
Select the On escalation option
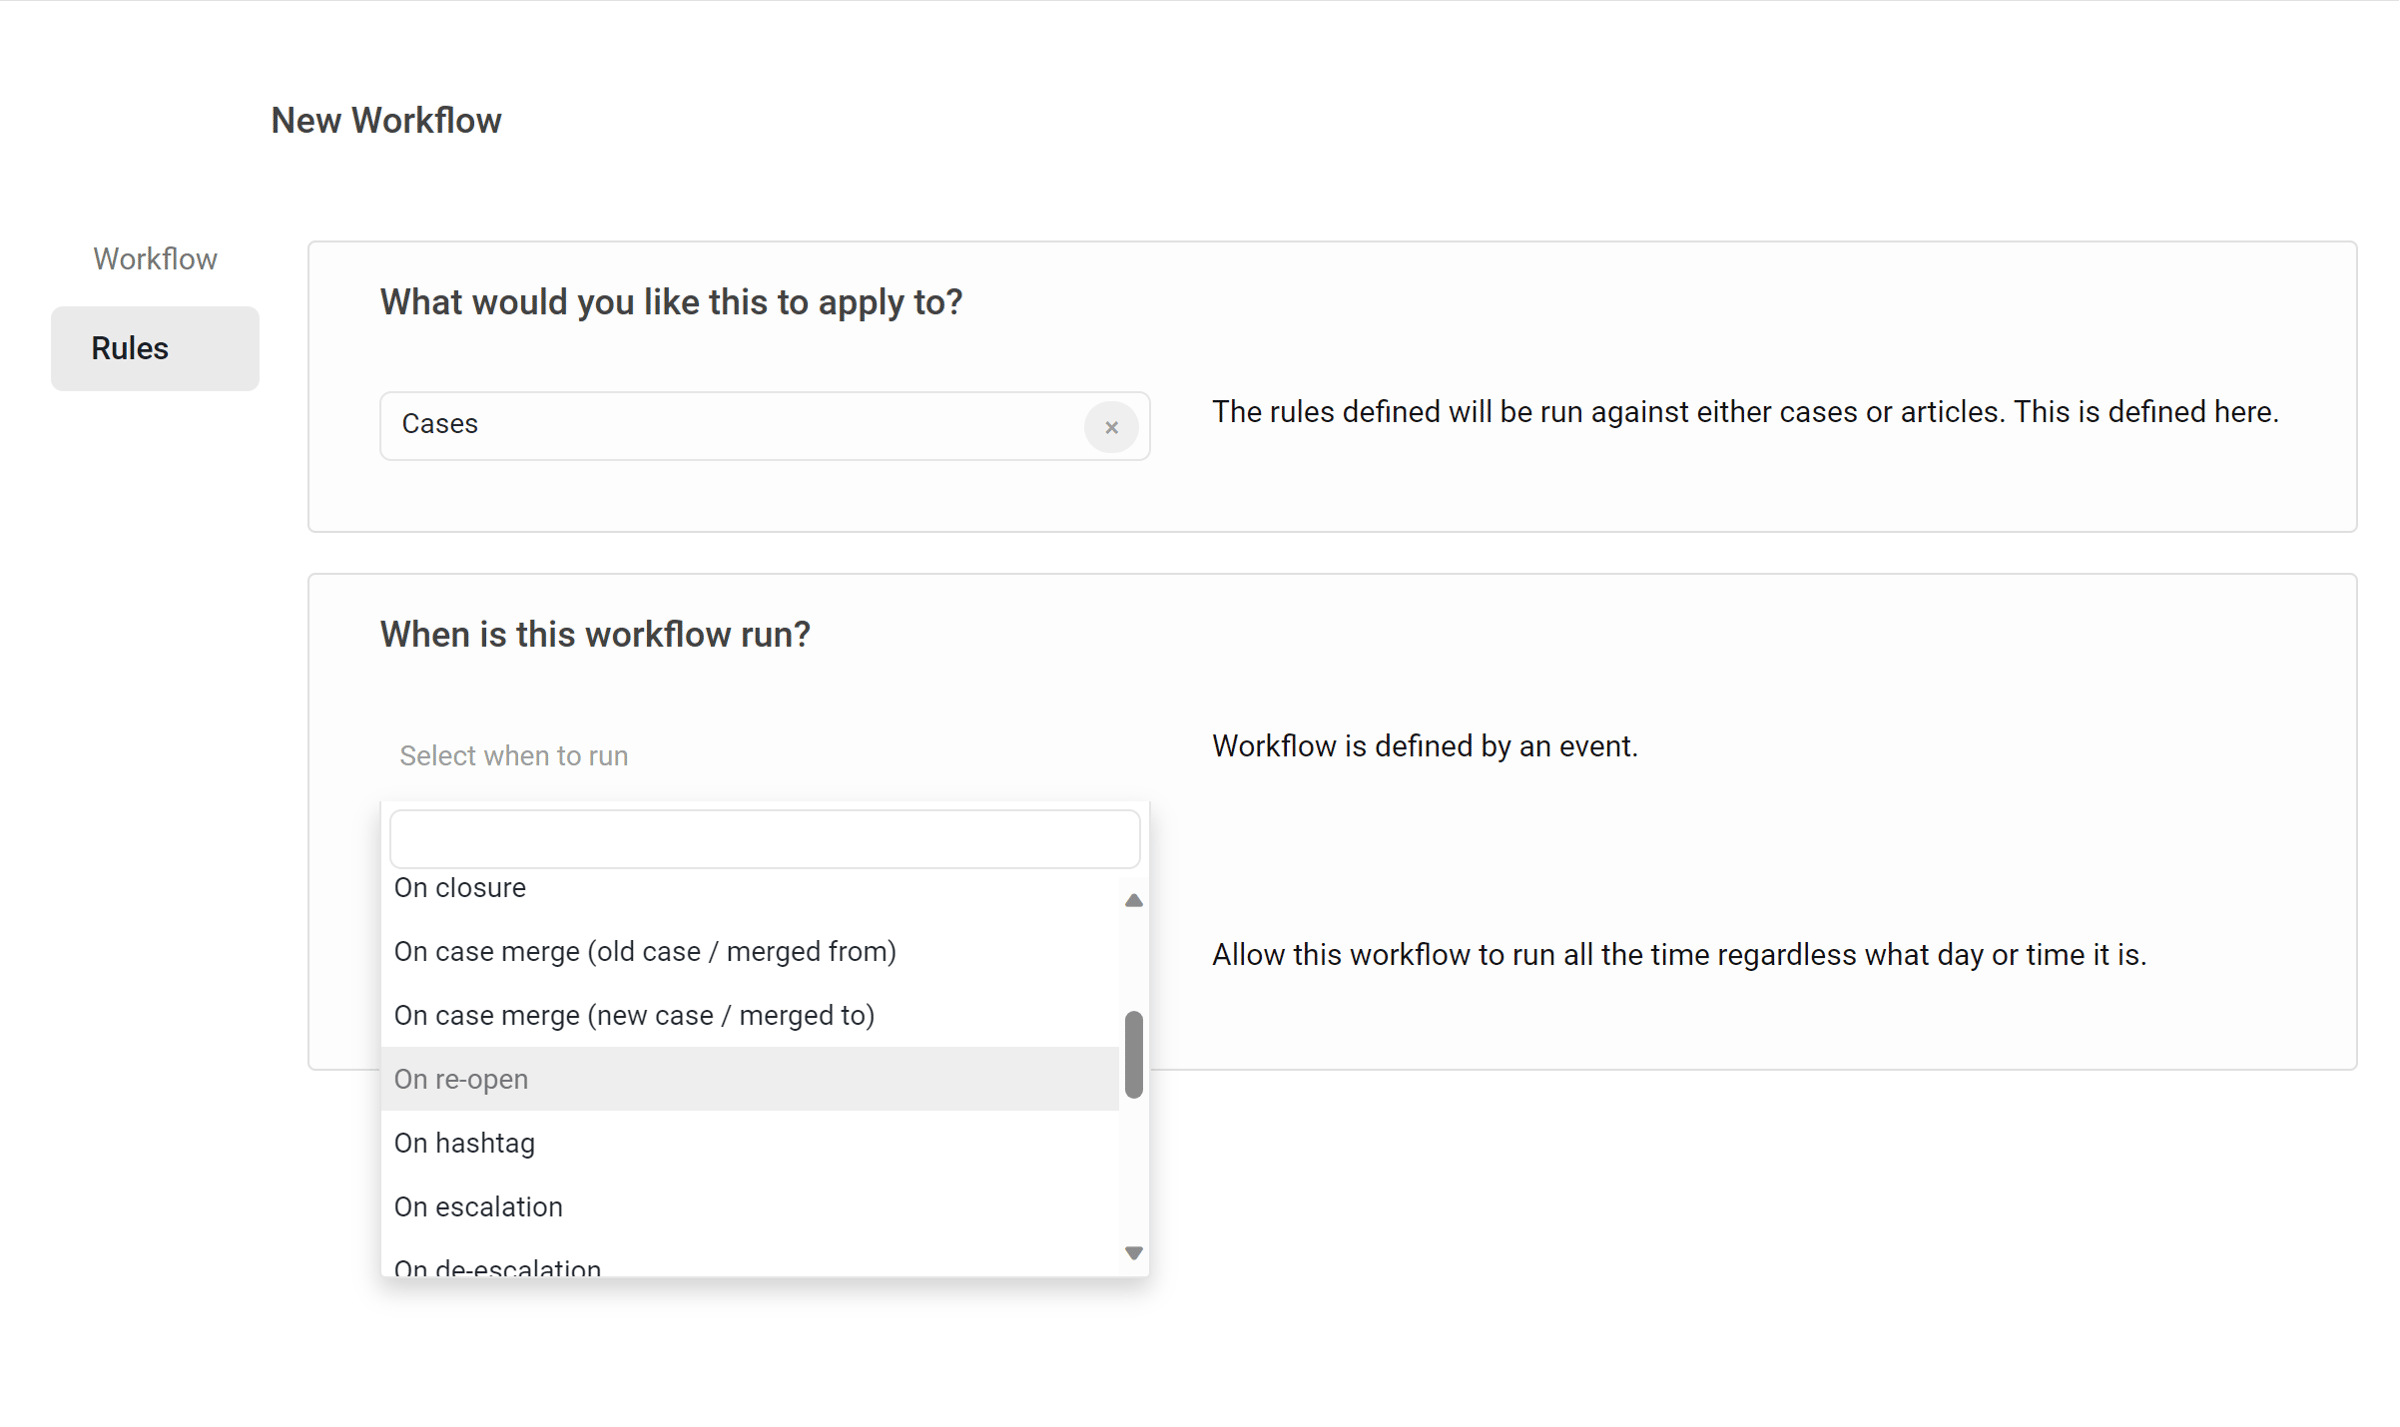[478, 1207]
